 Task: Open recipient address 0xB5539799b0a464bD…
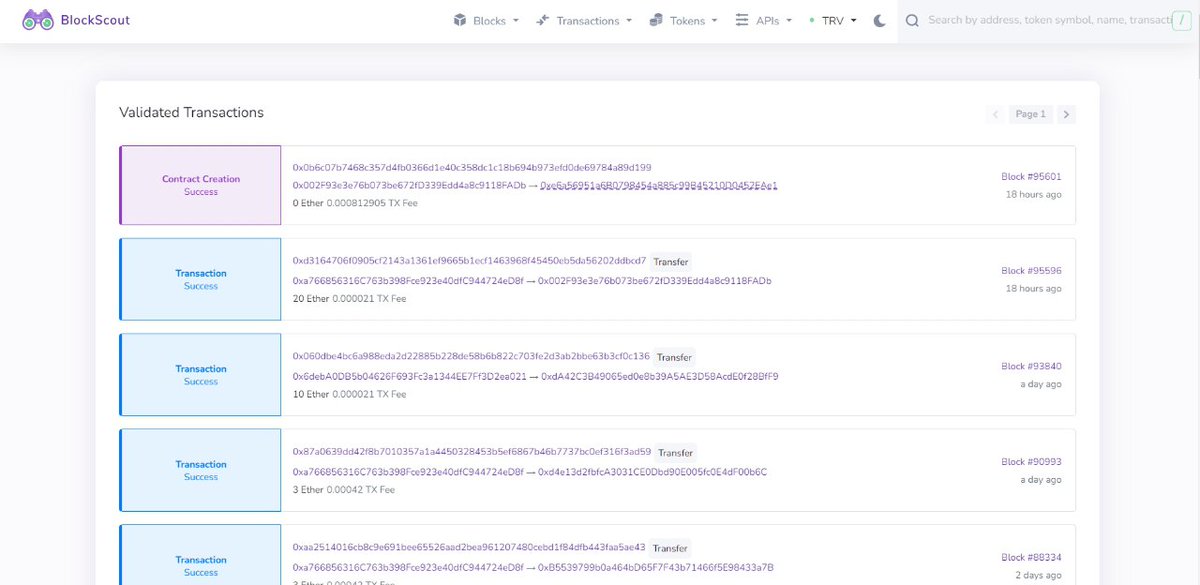(x=656, y=567)
